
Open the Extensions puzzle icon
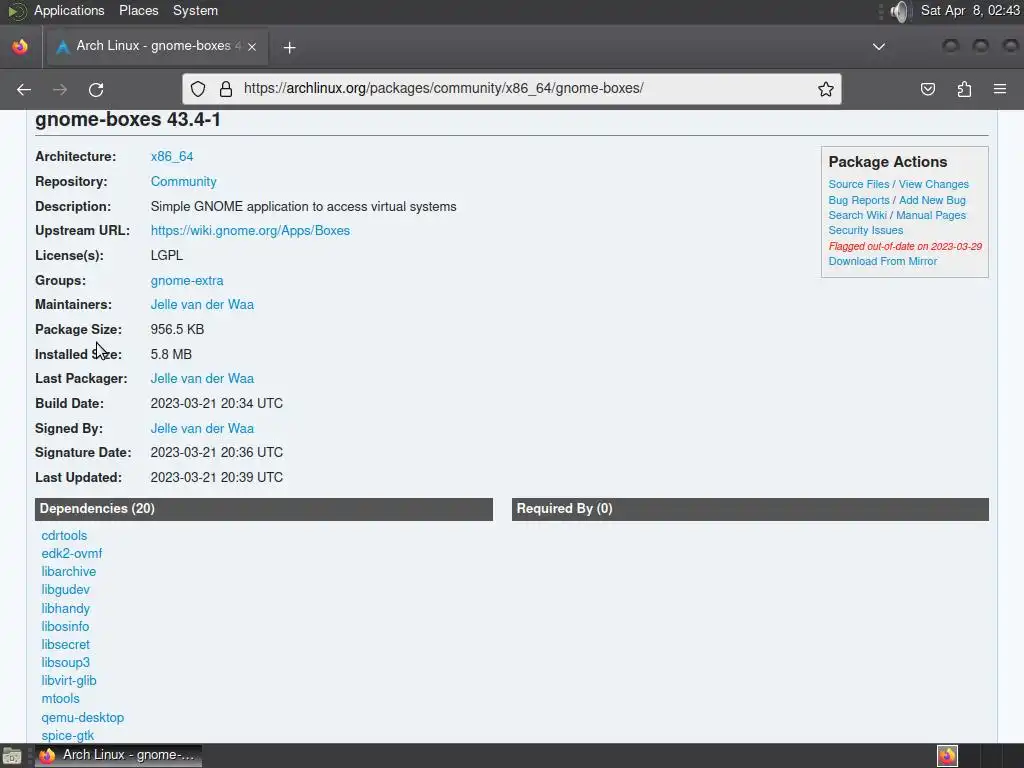[964, 89]
